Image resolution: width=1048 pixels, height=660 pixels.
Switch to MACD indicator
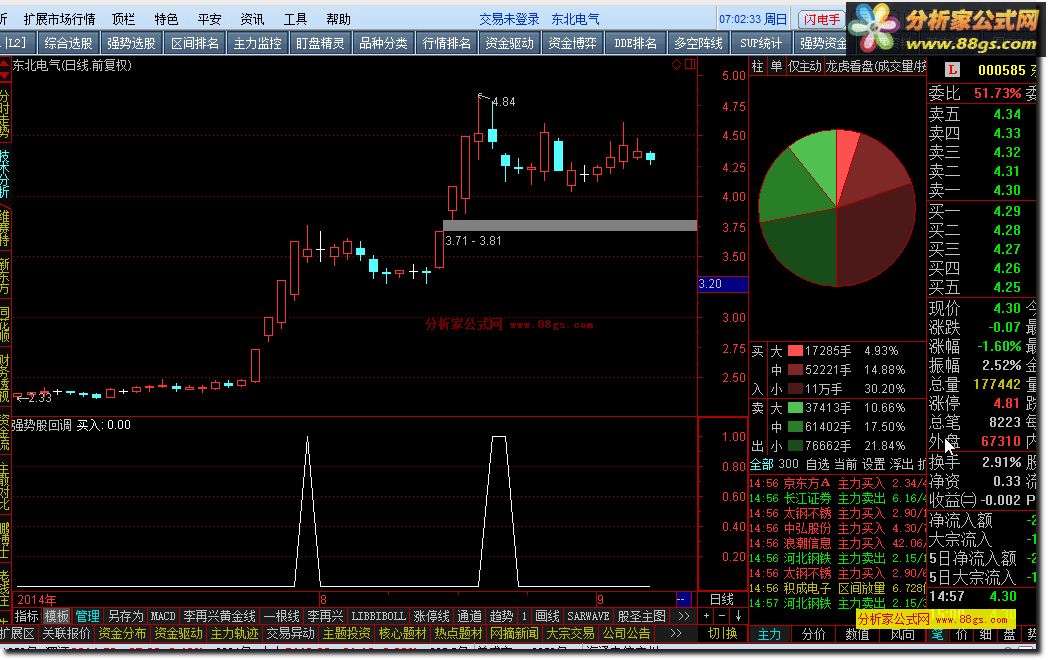point(163,616)
